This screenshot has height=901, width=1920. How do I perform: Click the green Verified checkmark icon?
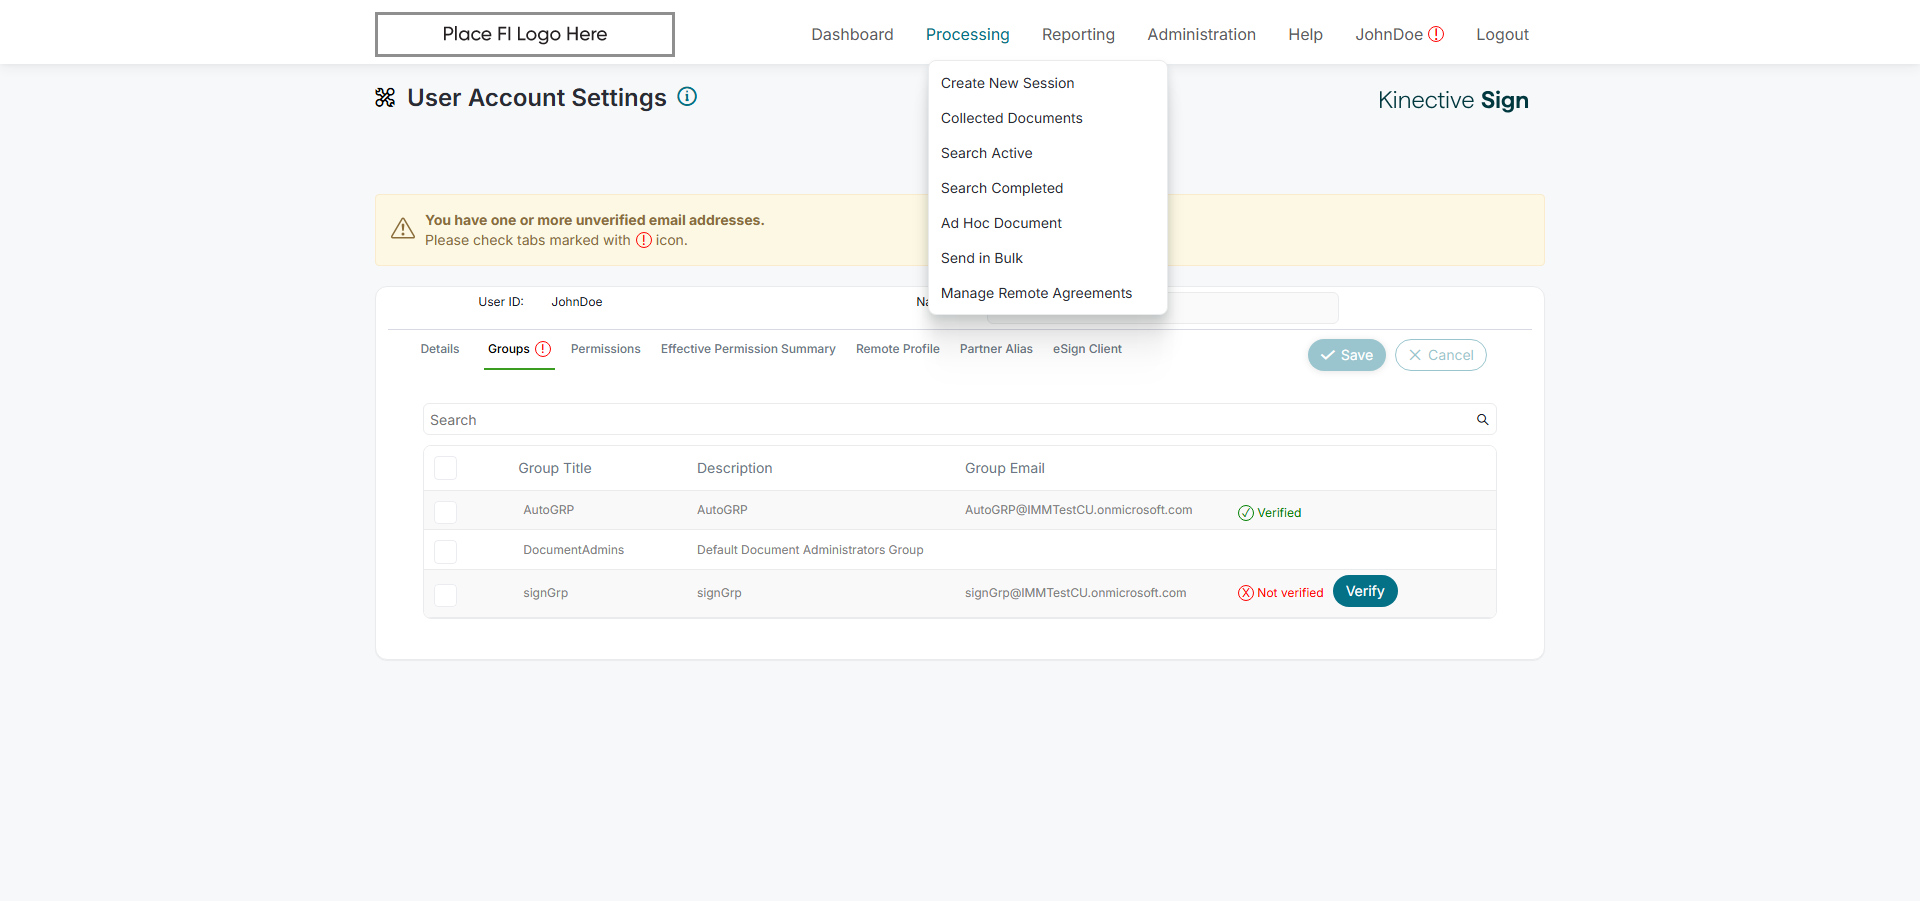1245,513
